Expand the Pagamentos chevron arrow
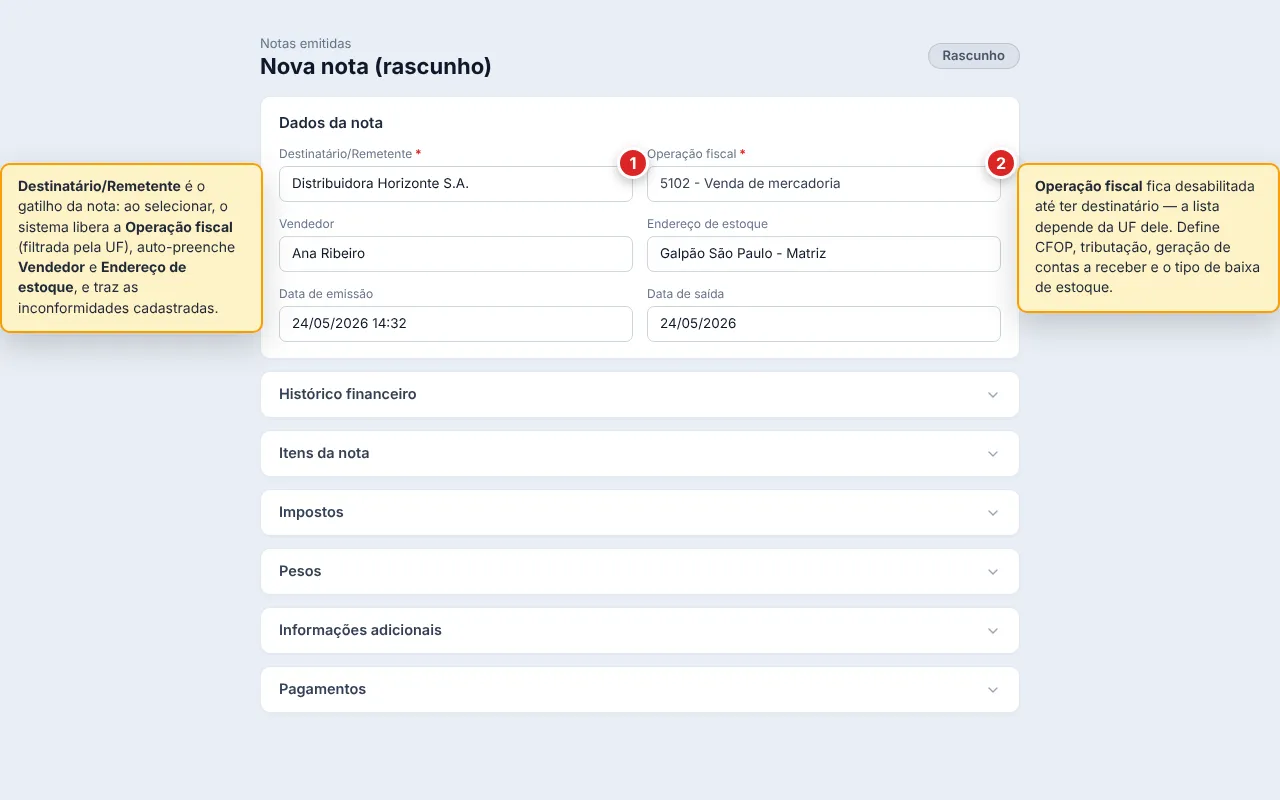 click(993, 690)
